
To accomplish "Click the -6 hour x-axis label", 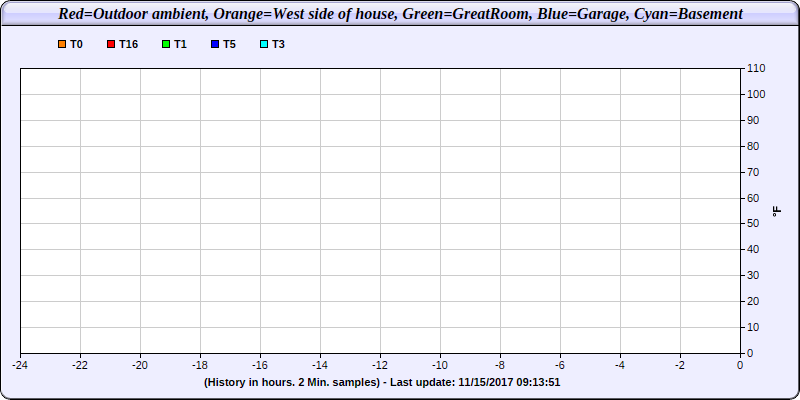I will pyautogui.click(x=560, y=365).
